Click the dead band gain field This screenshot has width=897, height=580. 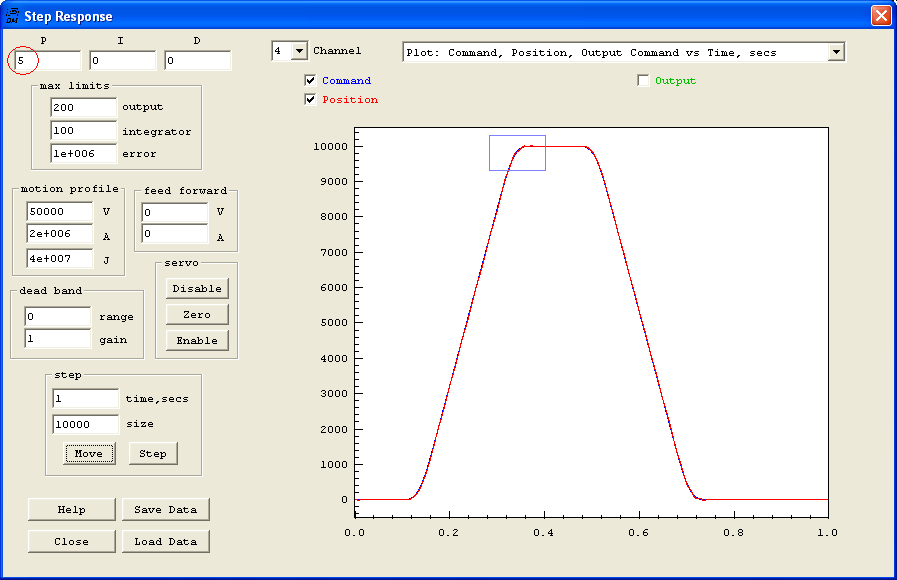[x=57, y=339]
